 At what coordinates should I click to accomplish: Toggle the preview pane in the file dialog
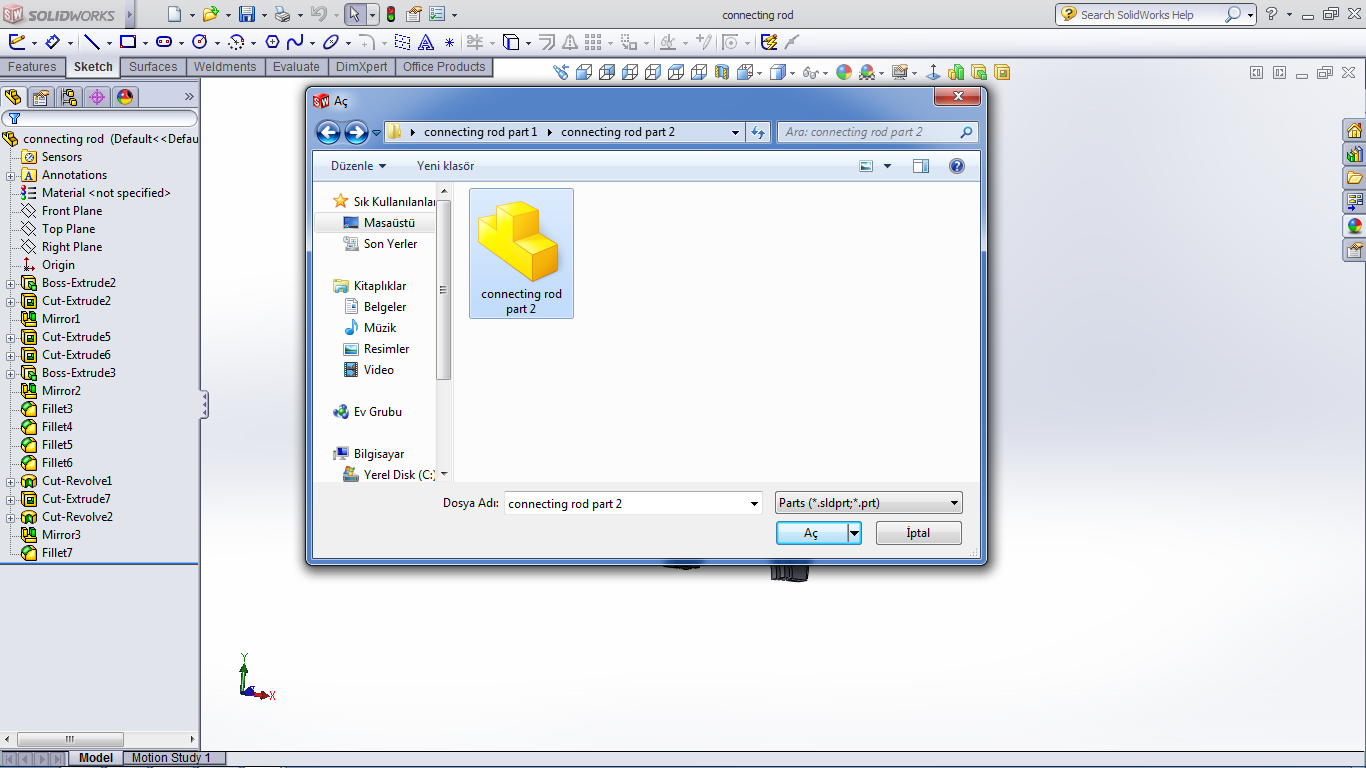pos(920,166)
